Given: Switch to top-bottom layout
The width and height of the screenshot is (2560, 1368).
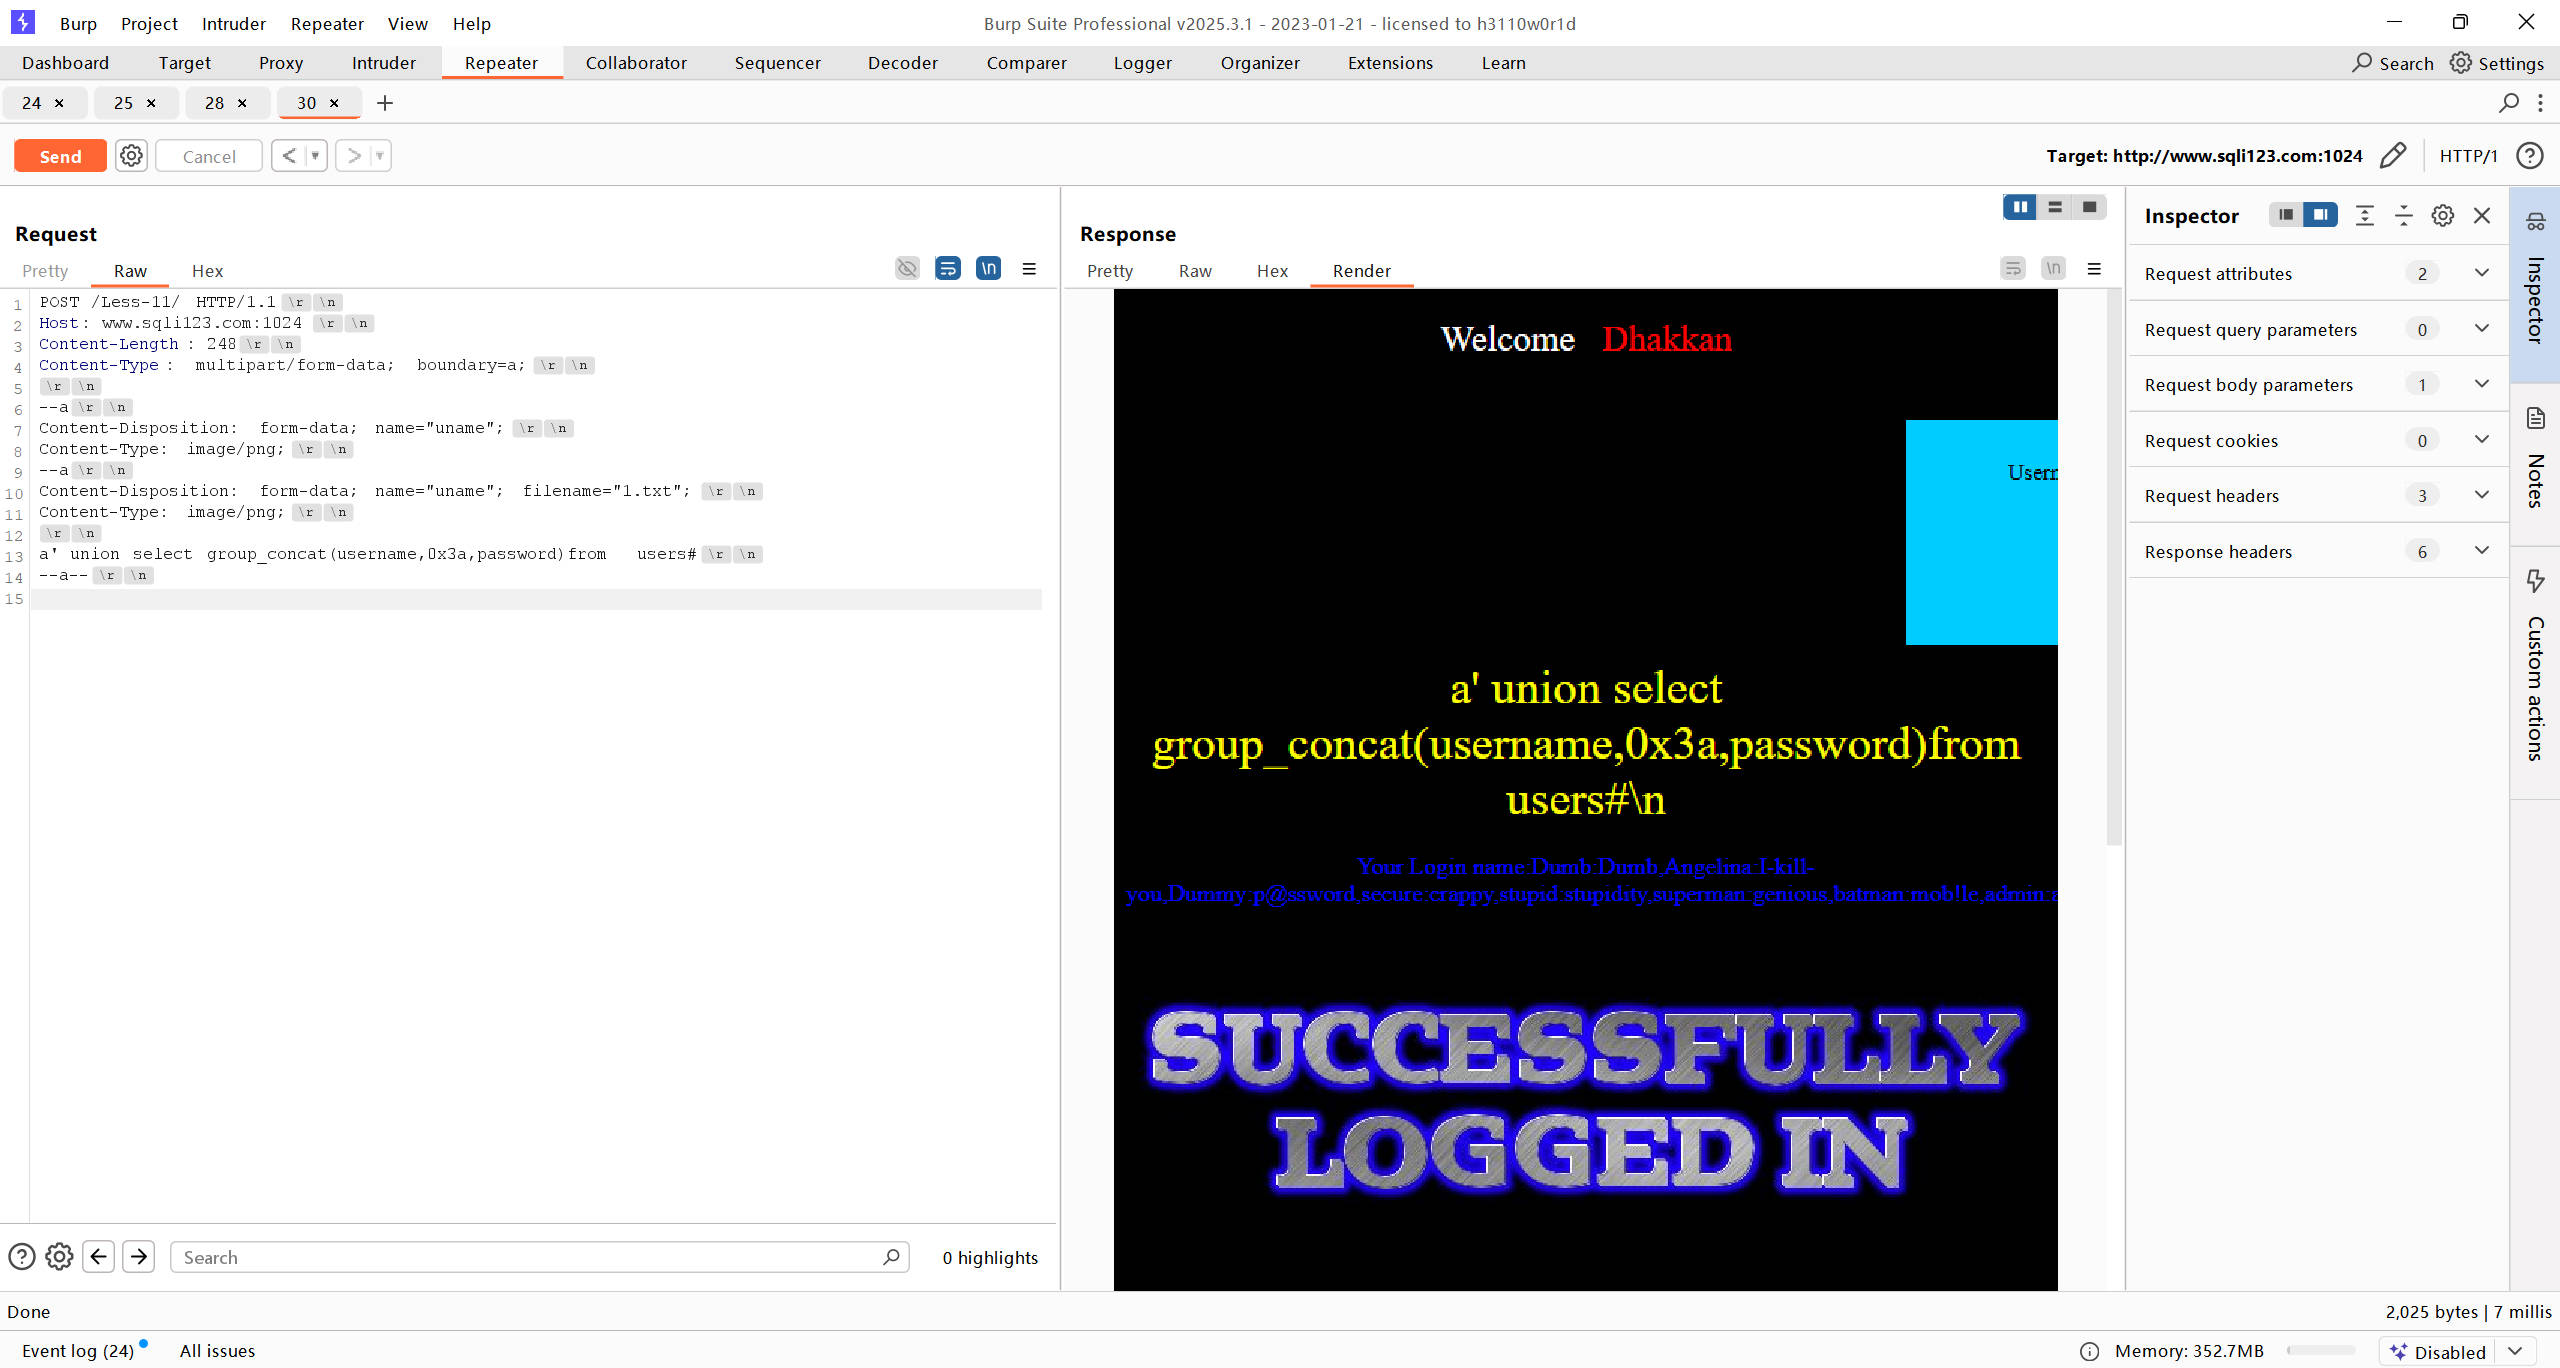Looking at the screenshot, I should pyautogui.click(x=2055, y=207).
